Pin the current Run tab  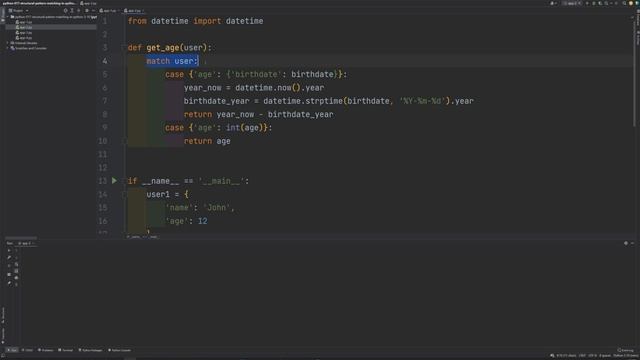[9, 282]
